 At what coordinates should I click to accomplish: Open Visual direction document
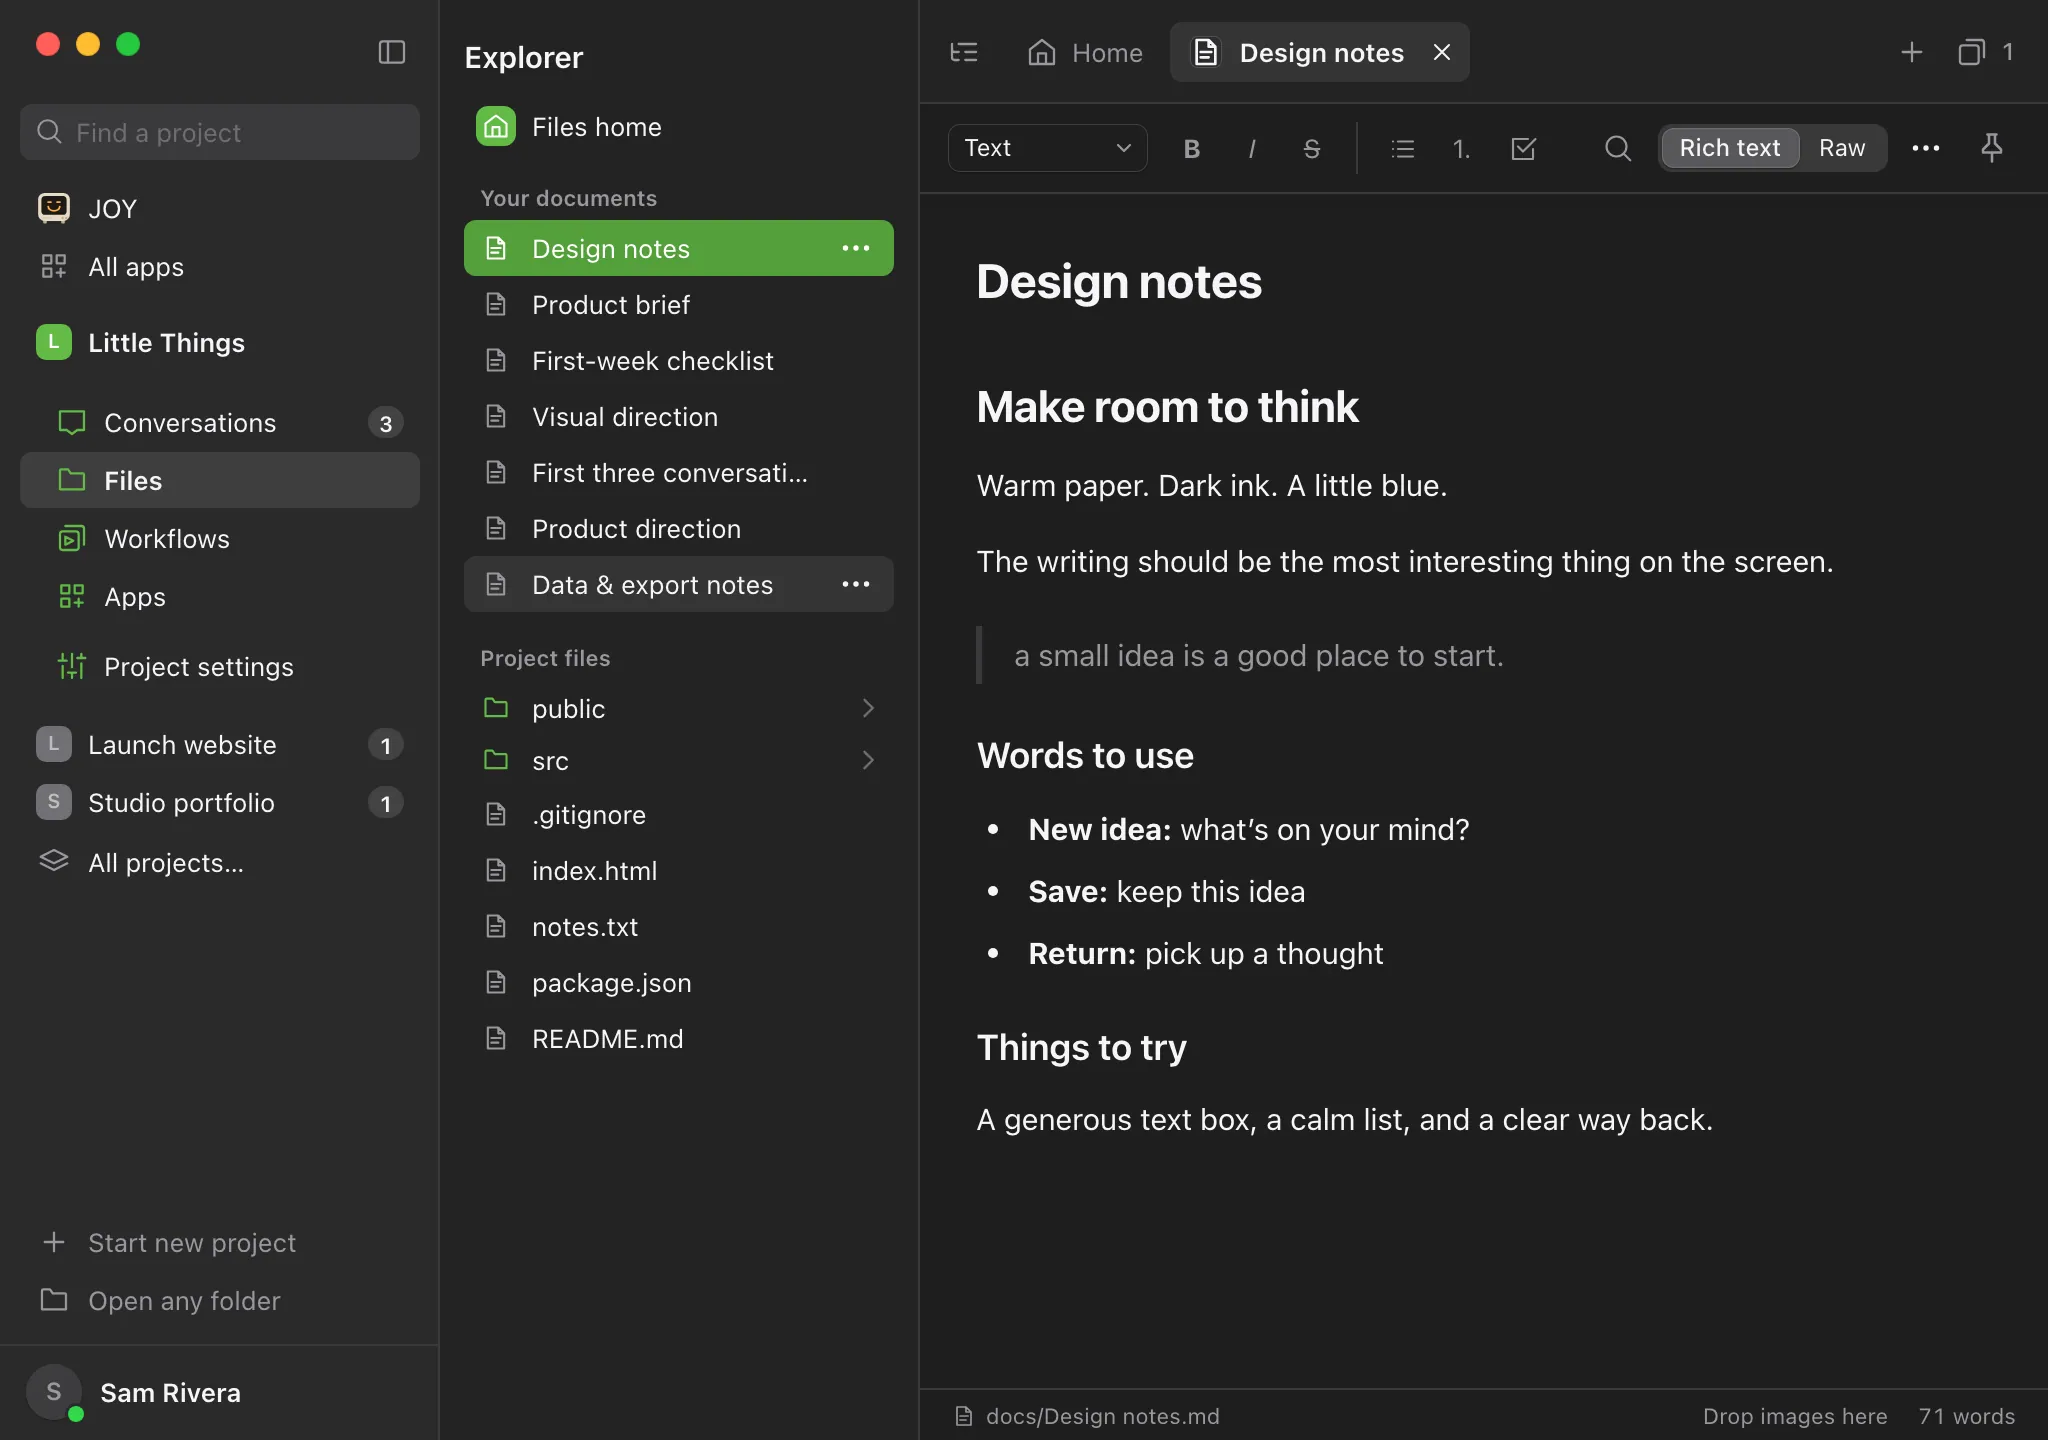coord(678,416)
